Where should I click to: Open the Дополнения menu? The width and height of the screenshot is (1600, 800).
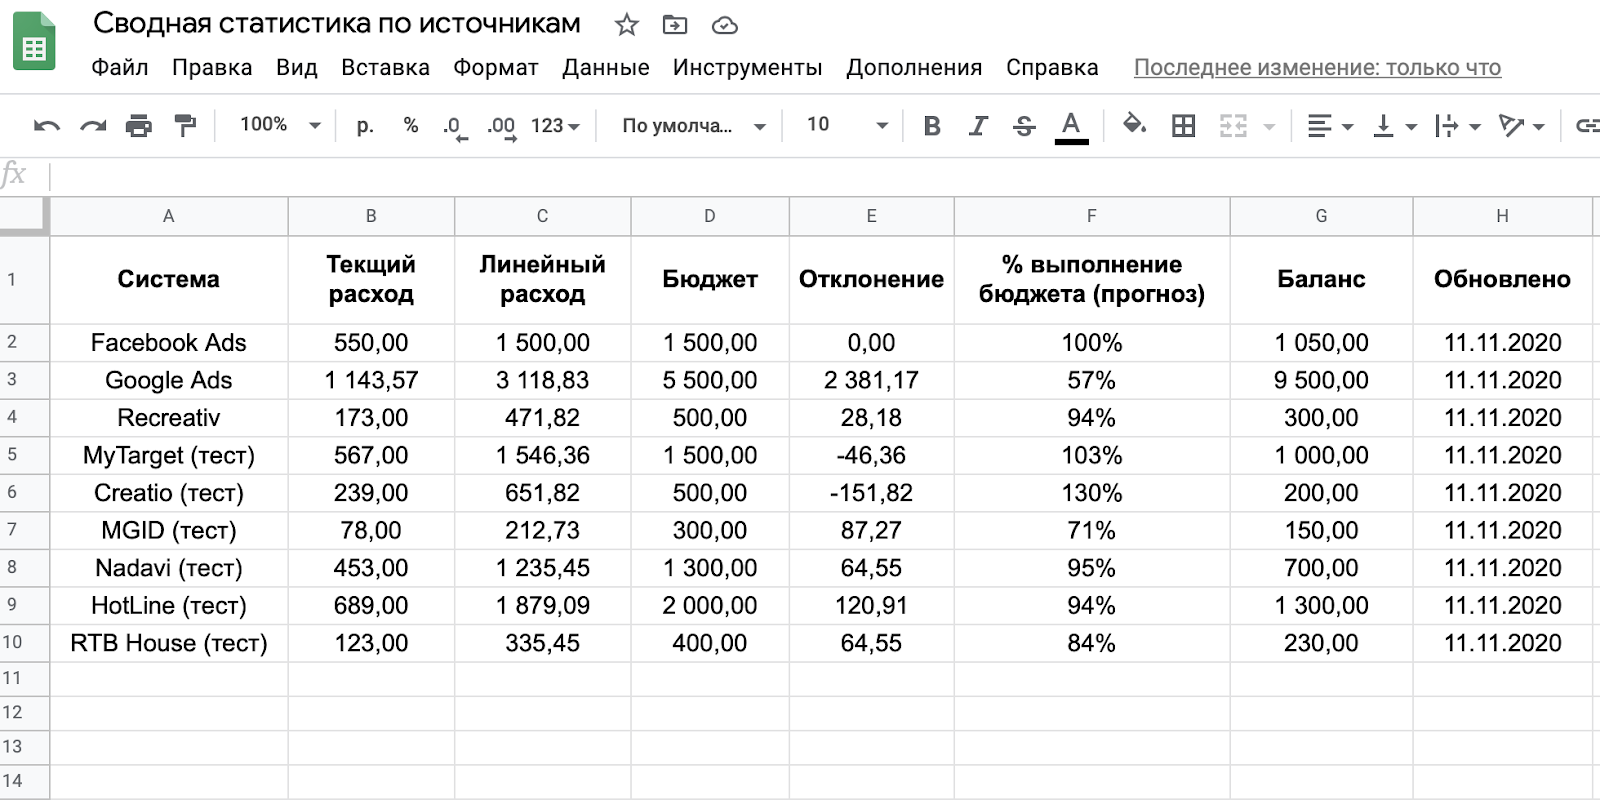coord(914,68)
